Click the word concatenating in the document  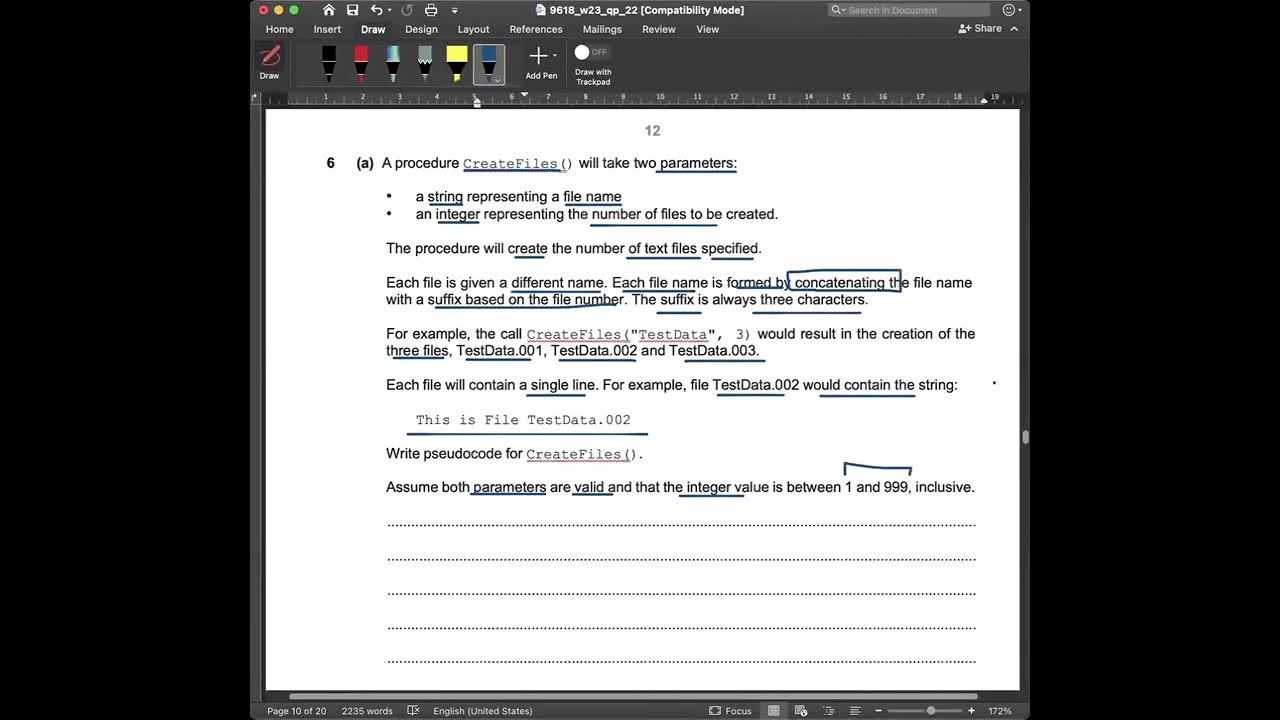[x=840, y=283]
